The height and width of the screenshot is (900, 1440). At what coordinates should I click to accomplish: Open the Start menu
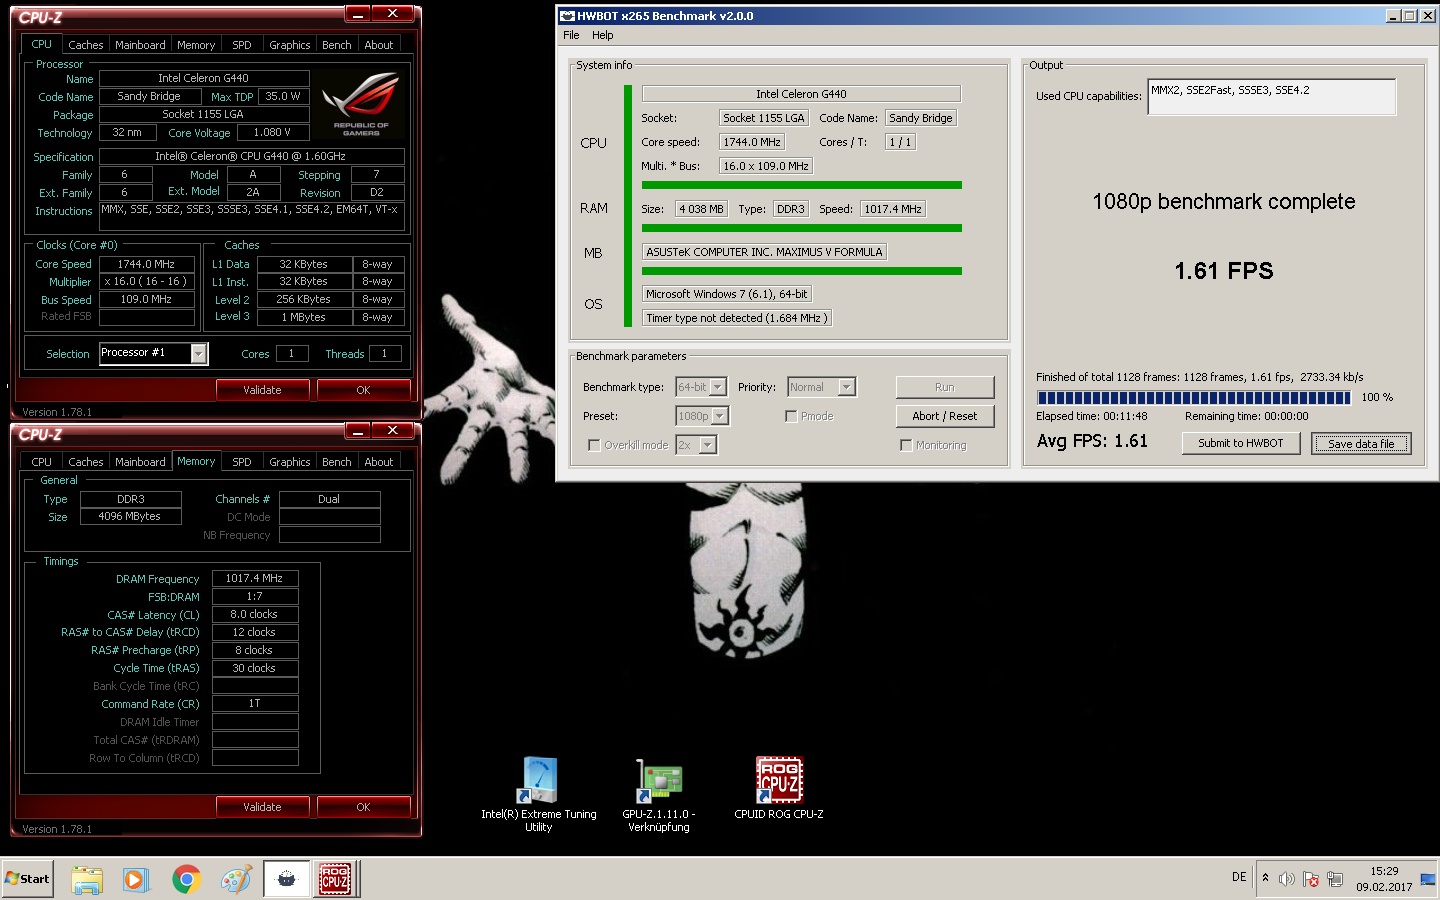click(28, 879)
